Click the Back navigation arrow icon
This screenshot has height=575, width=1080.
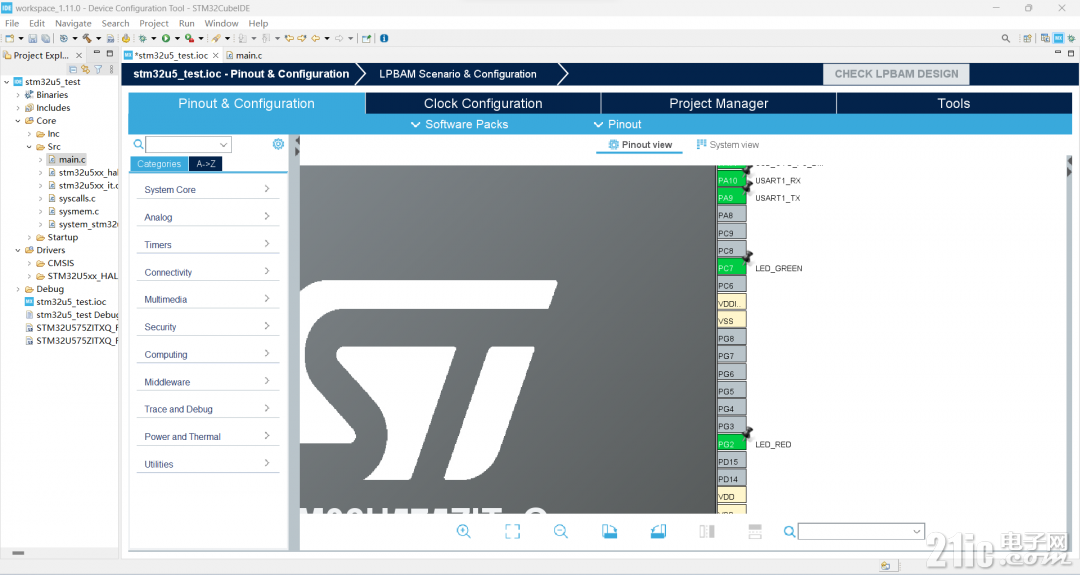pyautogui.click(x=315, y=39)
